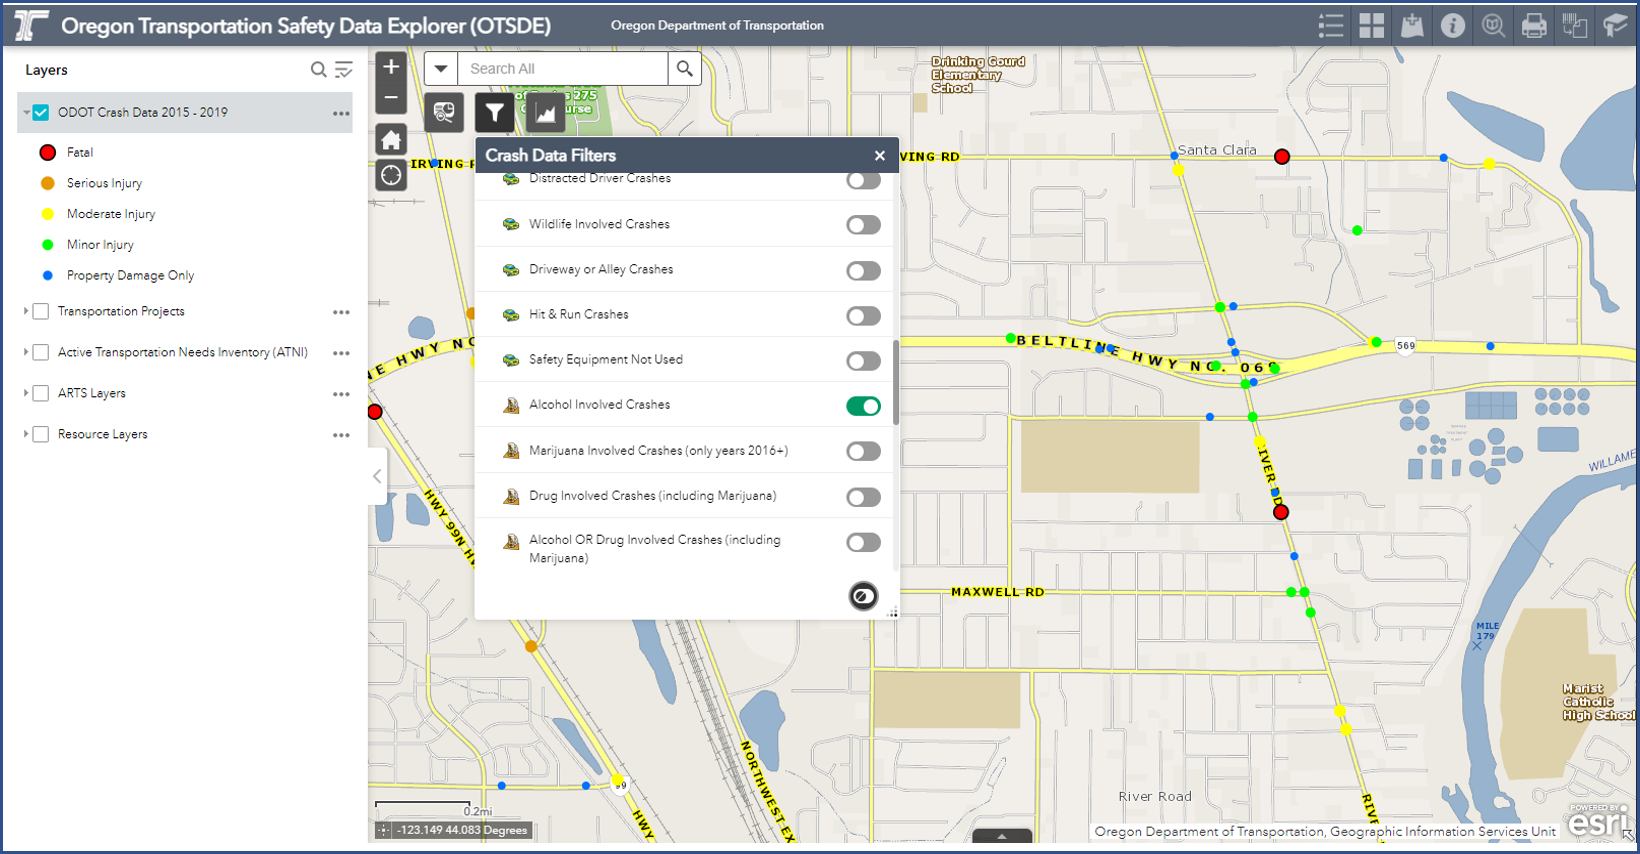The width and height of the screenshot is (1640, 854).
Task: Open the Legend list widget in header
Action: point(1331,25)
